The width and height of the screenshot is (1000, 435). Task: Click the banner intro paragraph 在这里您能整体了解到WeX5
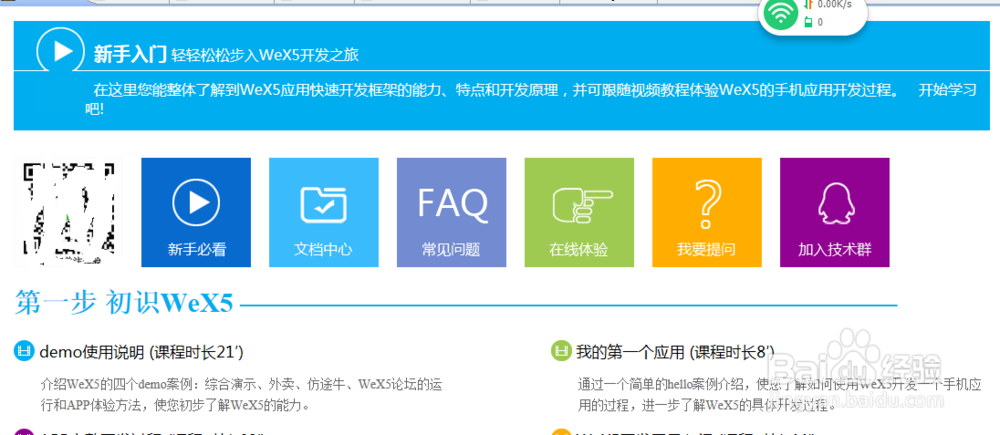531,99
